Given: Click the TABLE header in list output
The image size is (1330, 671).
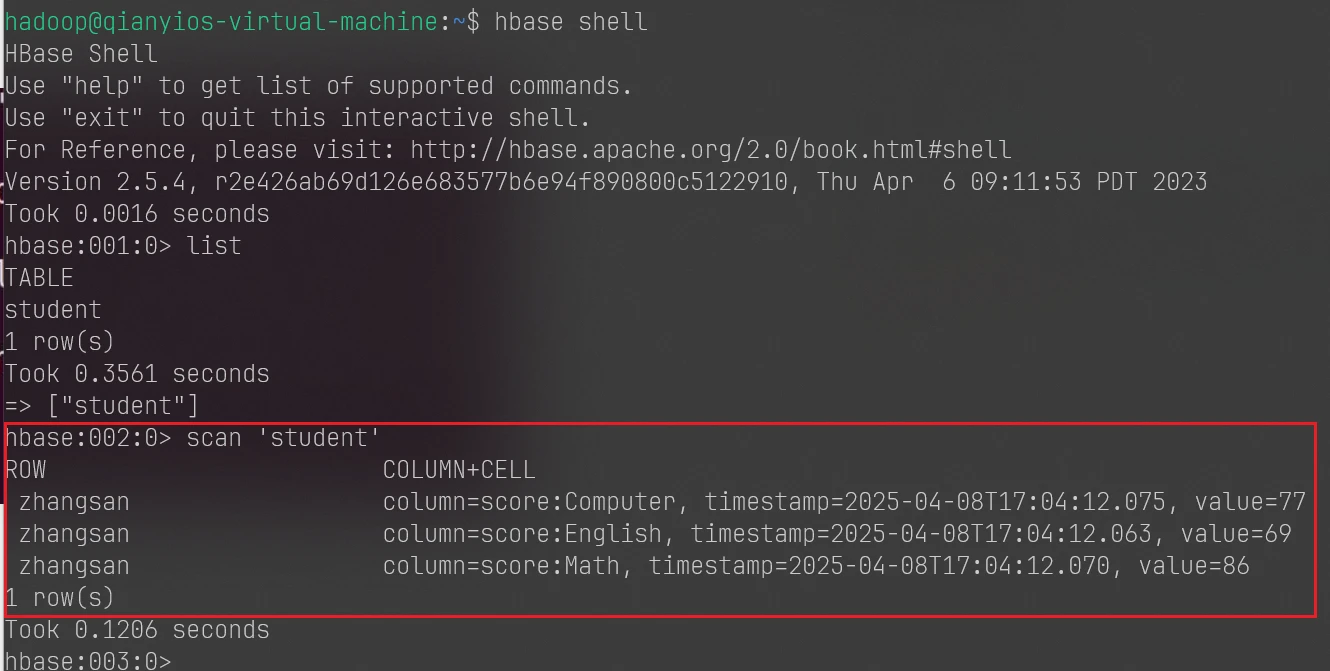Looking at the screenshot, I should click(x=39, y=278).
